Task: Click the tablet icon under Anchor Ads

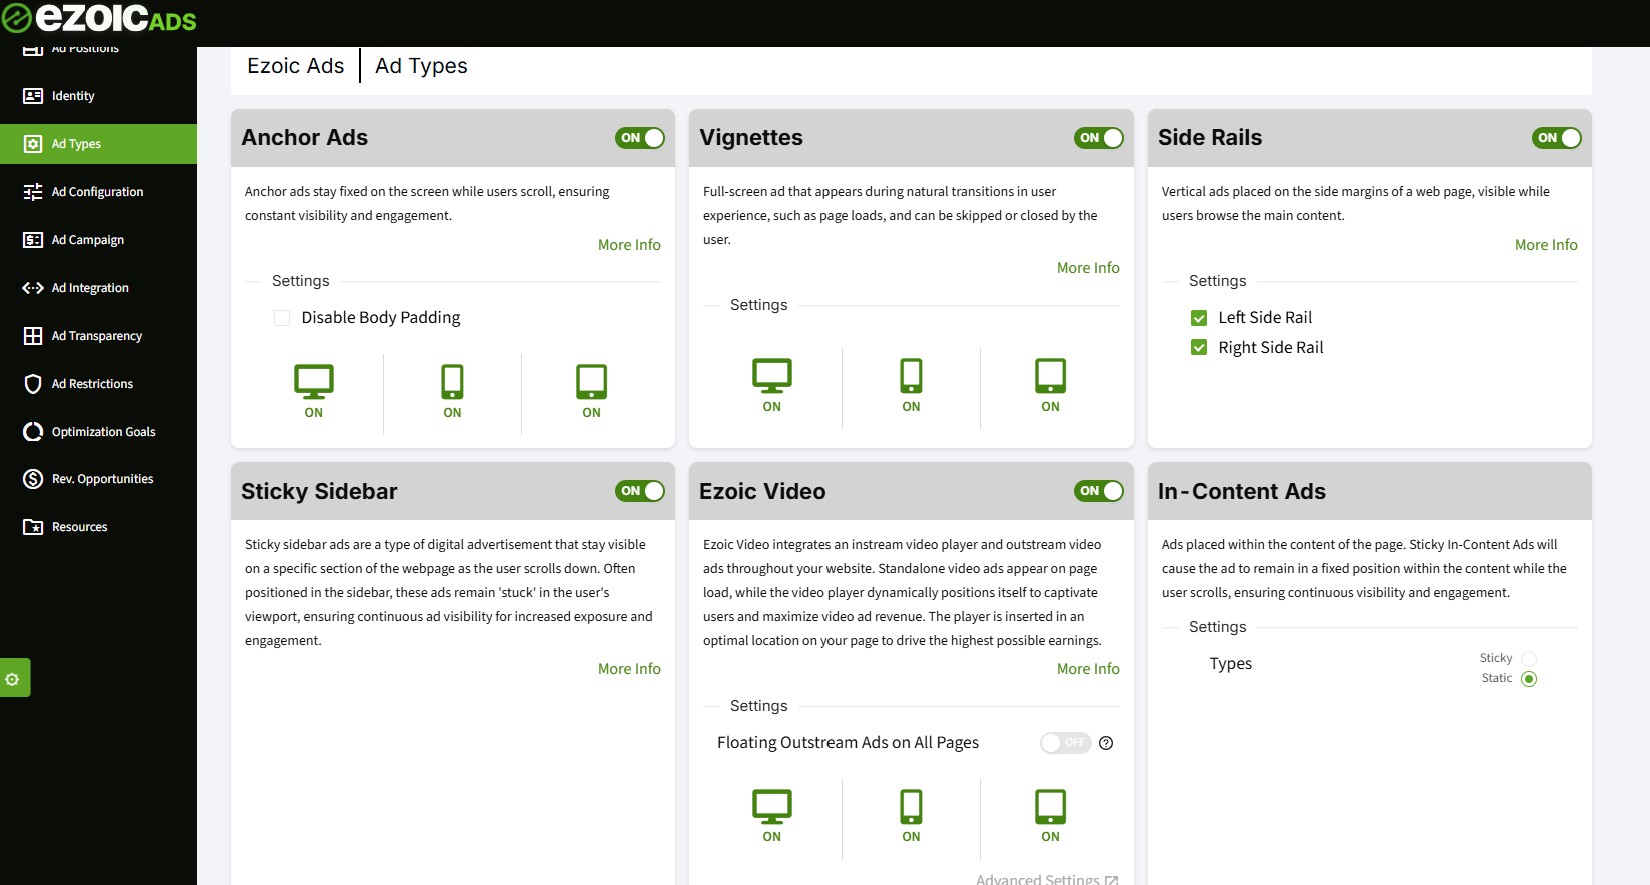Action: pyautogui.click(x=591, y=381)
